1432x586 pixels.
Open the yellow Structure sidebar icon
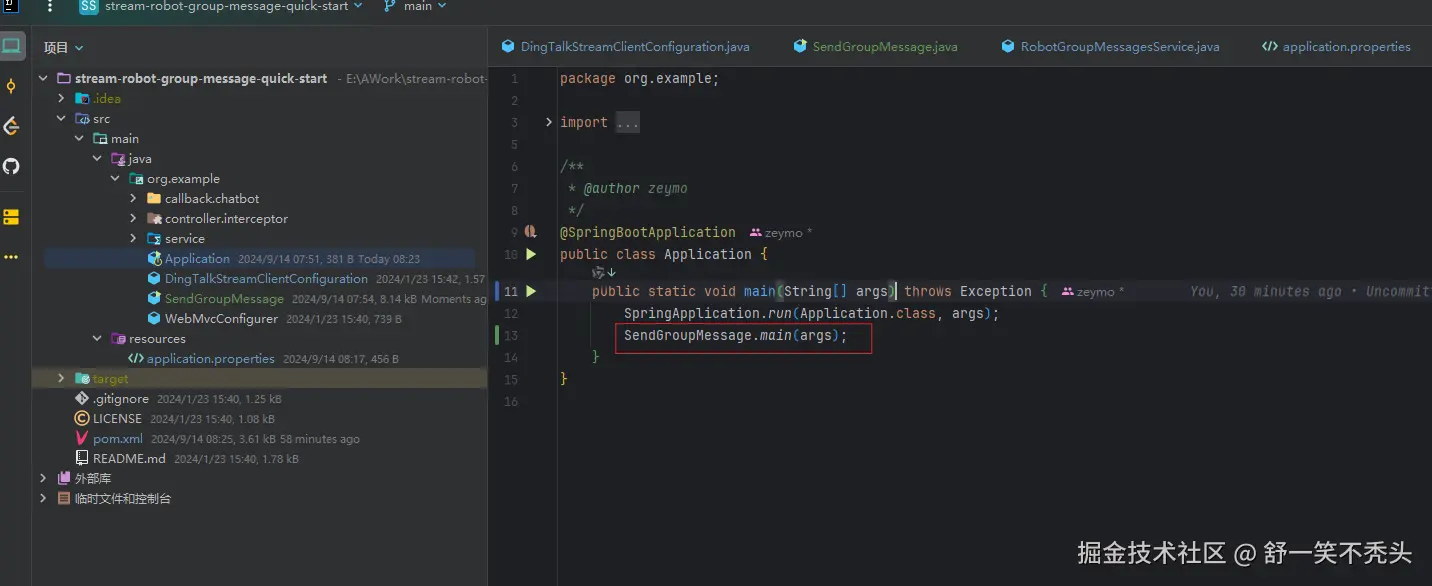[12, 217]
